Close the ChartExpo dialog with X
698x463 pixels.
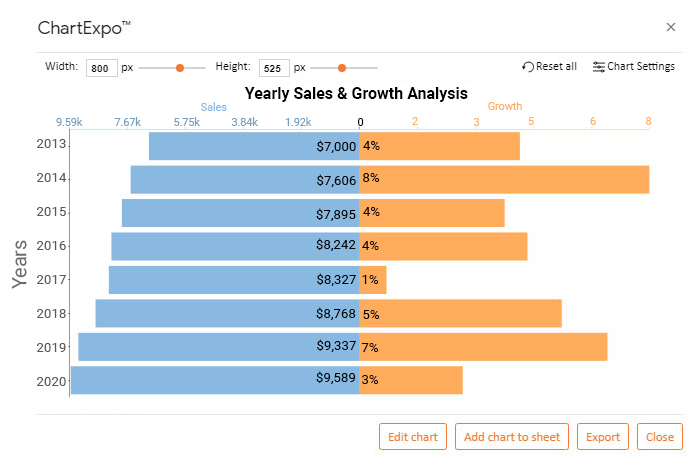670,27
